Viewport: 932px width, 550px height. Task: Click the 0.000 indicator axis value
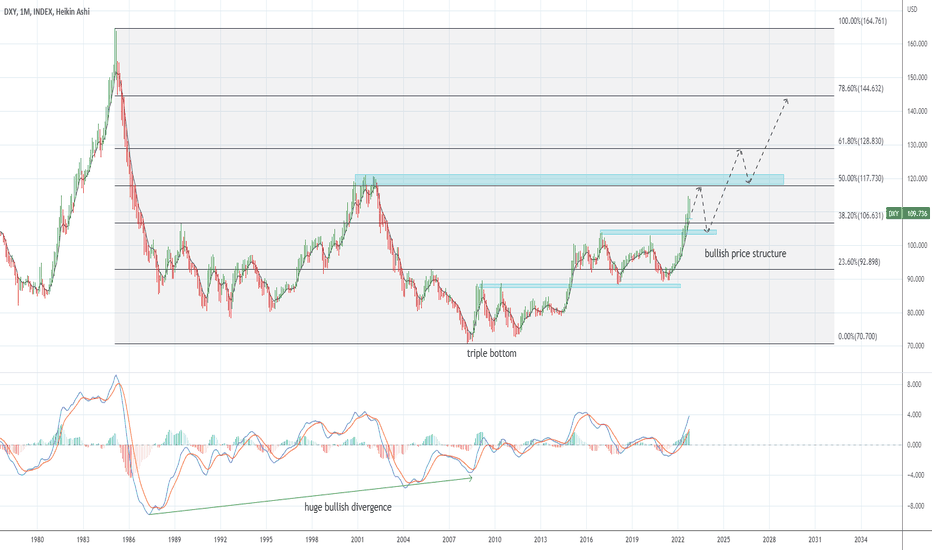pos(914,445)
